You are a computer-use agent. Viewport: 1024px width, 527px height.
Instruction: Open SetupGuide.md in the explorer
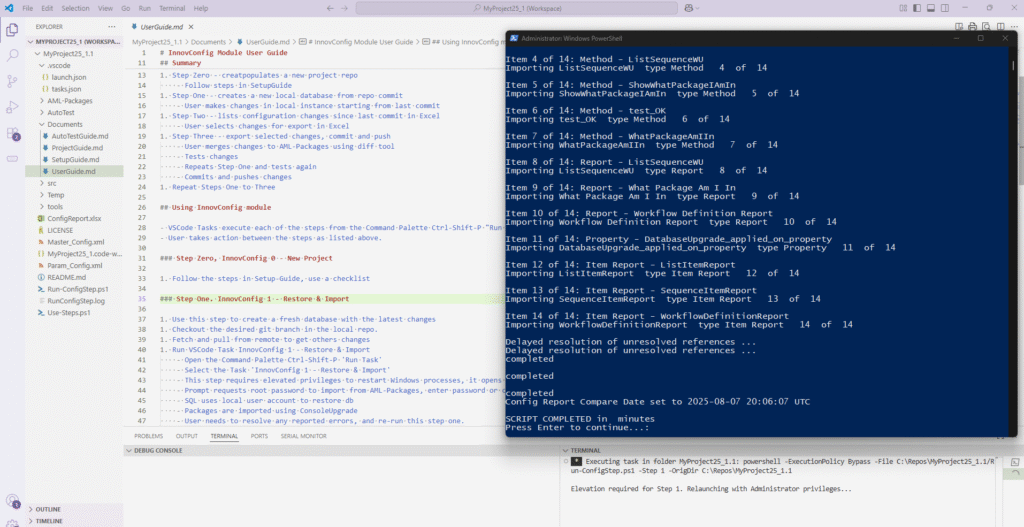pyautogui.click(x=74, y=159)
